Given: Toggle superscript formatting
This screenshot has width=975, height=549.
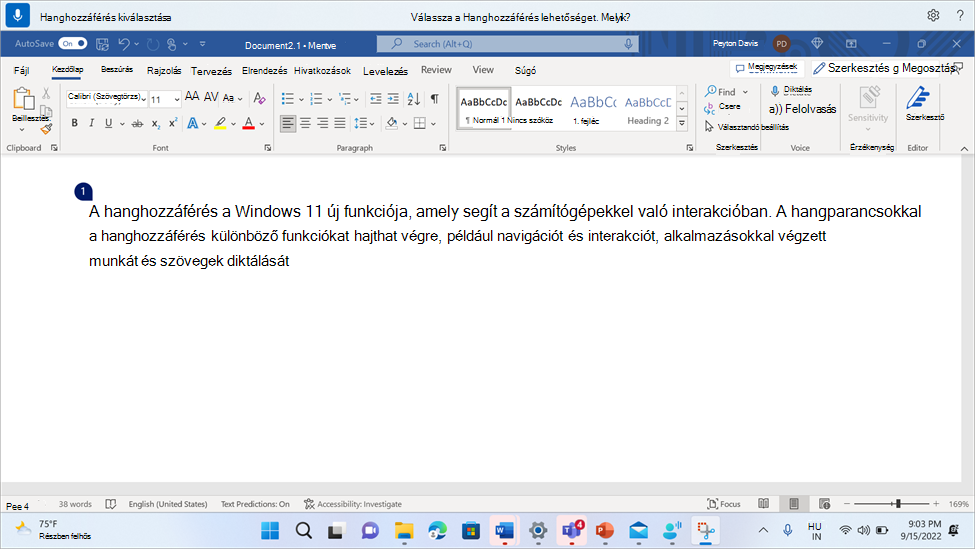Looking at the screenshot, I should pyautogui.click(x=173, y=122).
